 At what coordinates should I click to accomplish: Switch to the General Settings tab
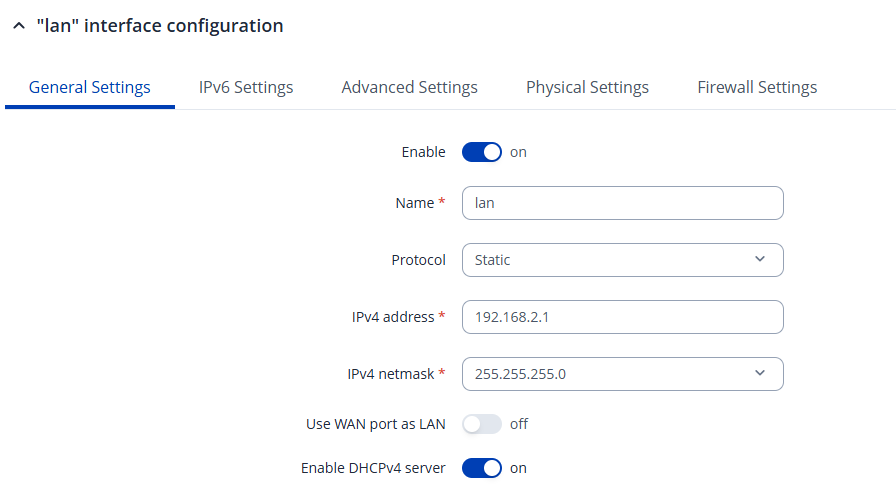pos(90,87)
